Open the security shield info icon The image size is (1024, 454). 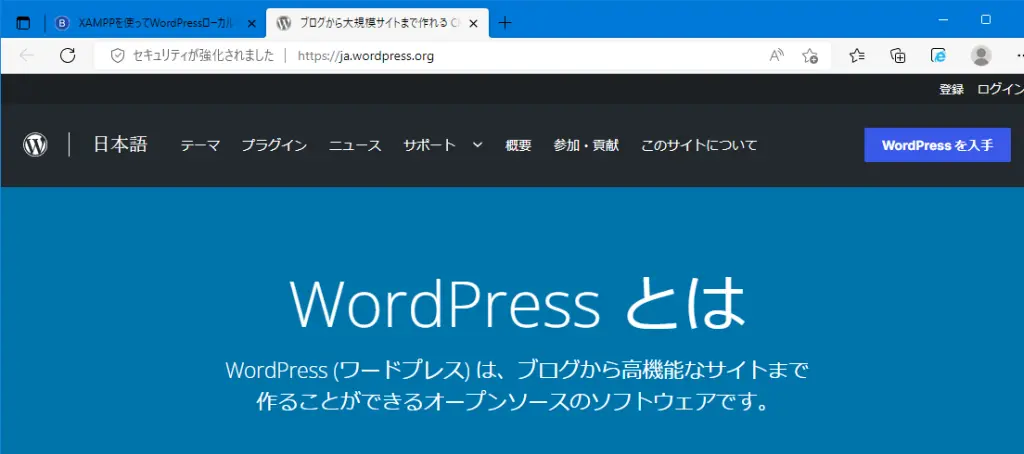point(118,56)
